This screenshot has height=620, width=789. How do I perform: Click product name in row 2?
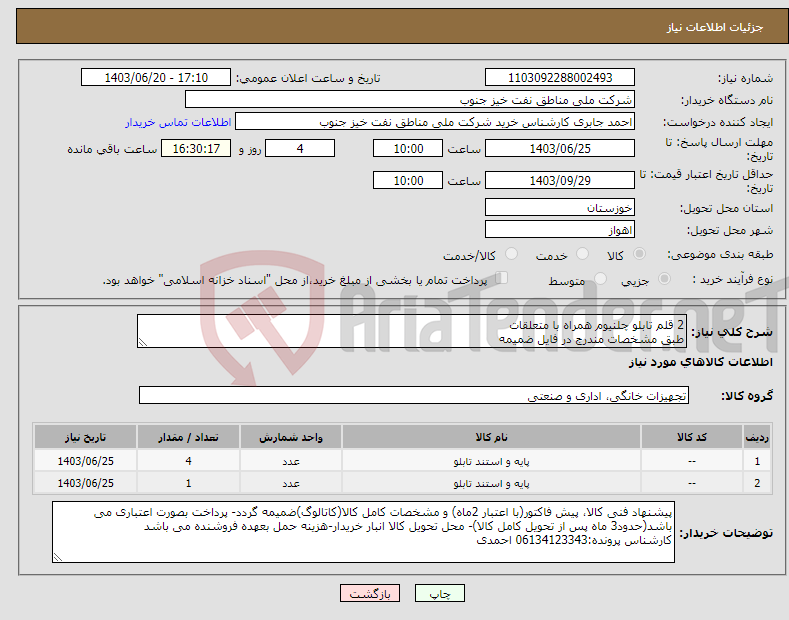click(x=491, y=483)
